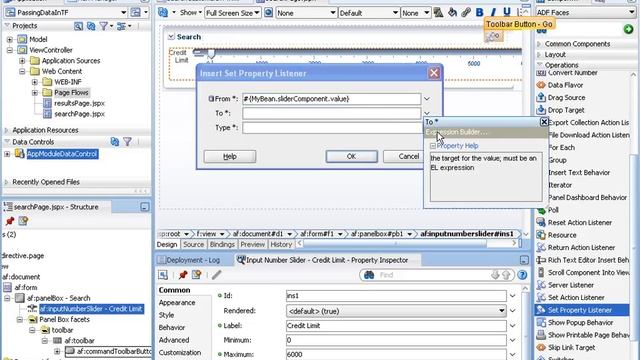Expand Application Sources folder

pos(22,61)
